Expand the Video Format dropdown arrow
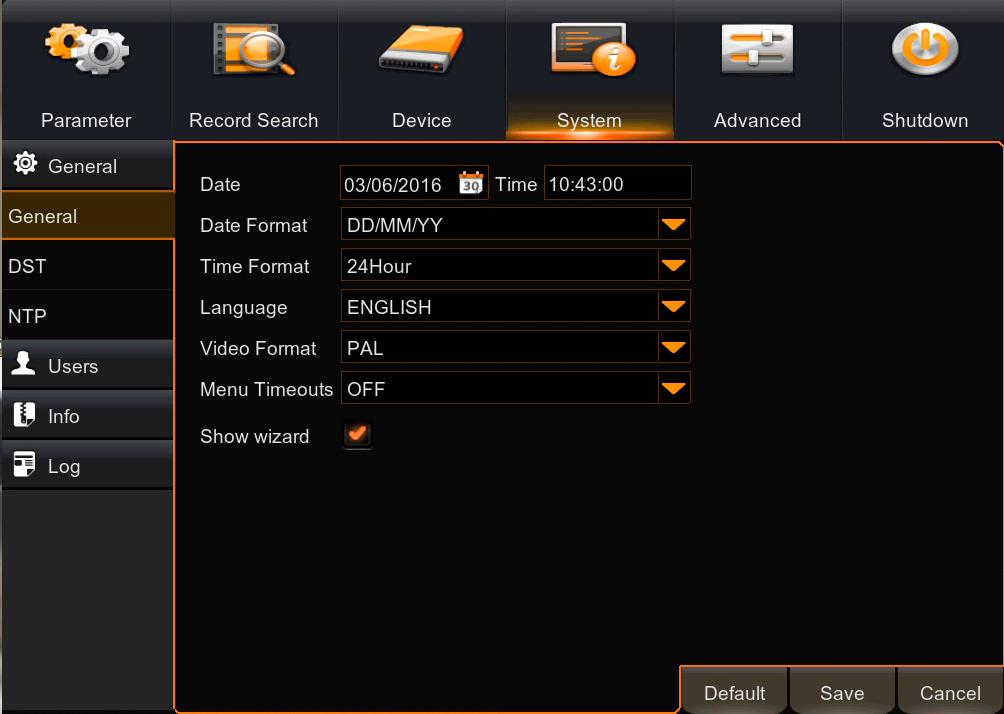The image size is (1004, 714). pyautogui.click(x=674, y=347)
